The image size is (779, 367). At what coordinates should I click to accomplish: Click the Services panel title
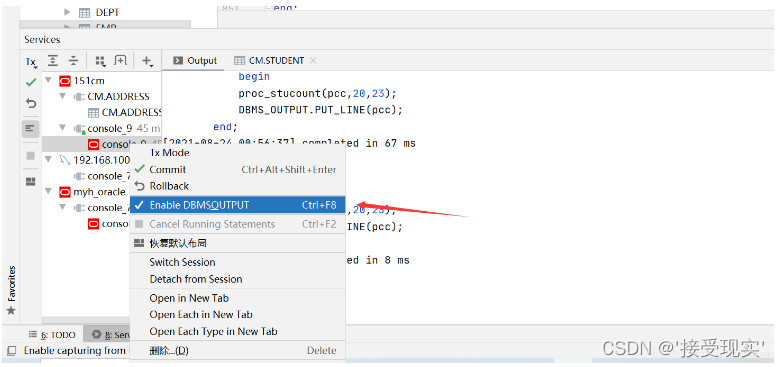click(42, 39)
